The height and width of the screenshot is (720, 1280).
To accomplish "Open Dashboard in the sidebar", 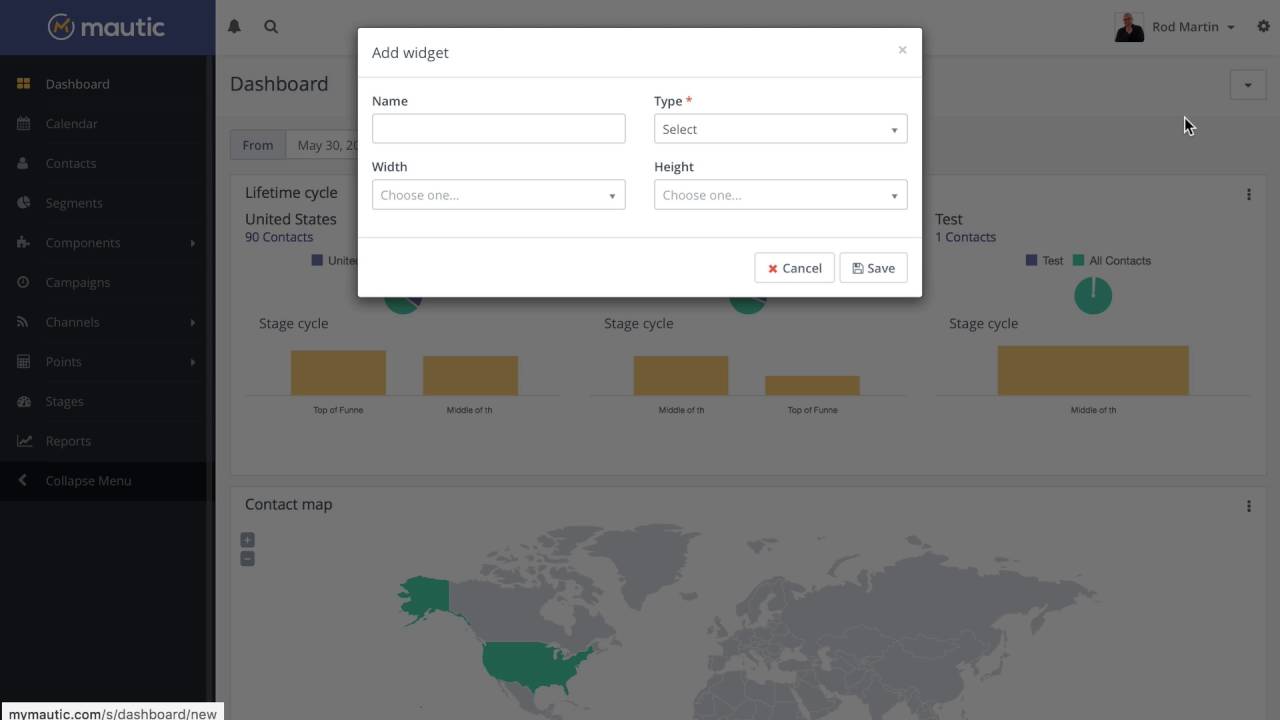I will coord(77,84).
